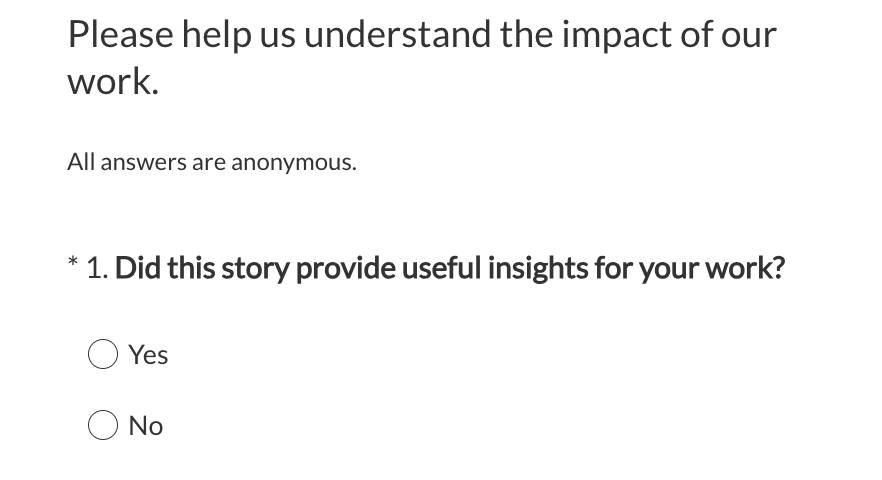Viewport: 882px width, 480px height.
Task: Click the "Yes" answer label text
Action: click(x=149, y=355)
